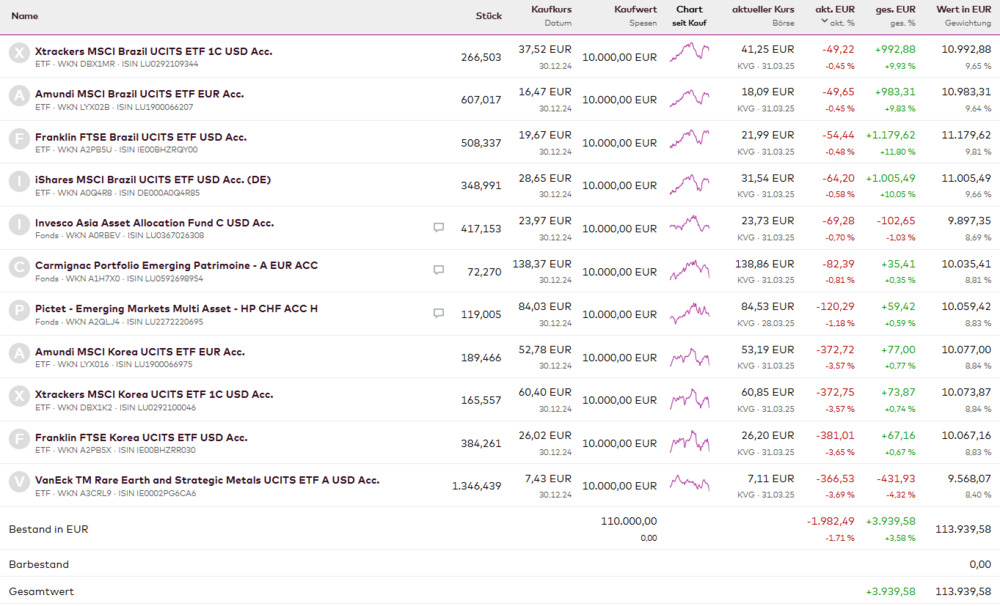Click the note icon for Invesco Asia fund
This screenshot has height=606, width=1000.
point(438,228)
